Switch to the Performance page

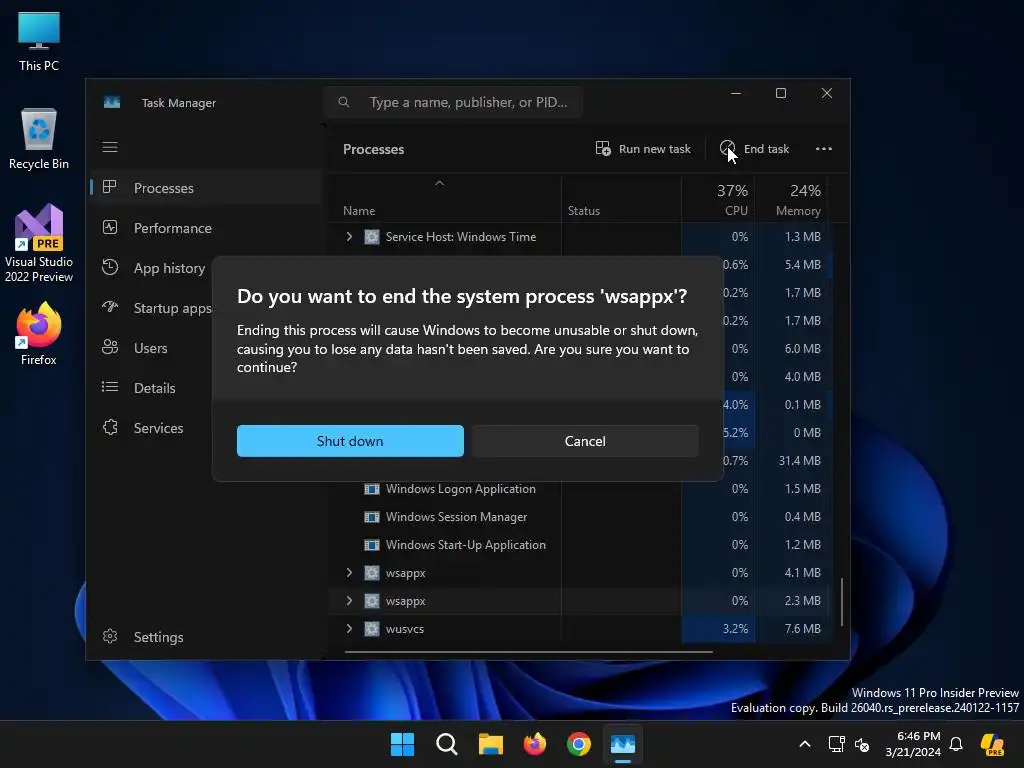206,228
